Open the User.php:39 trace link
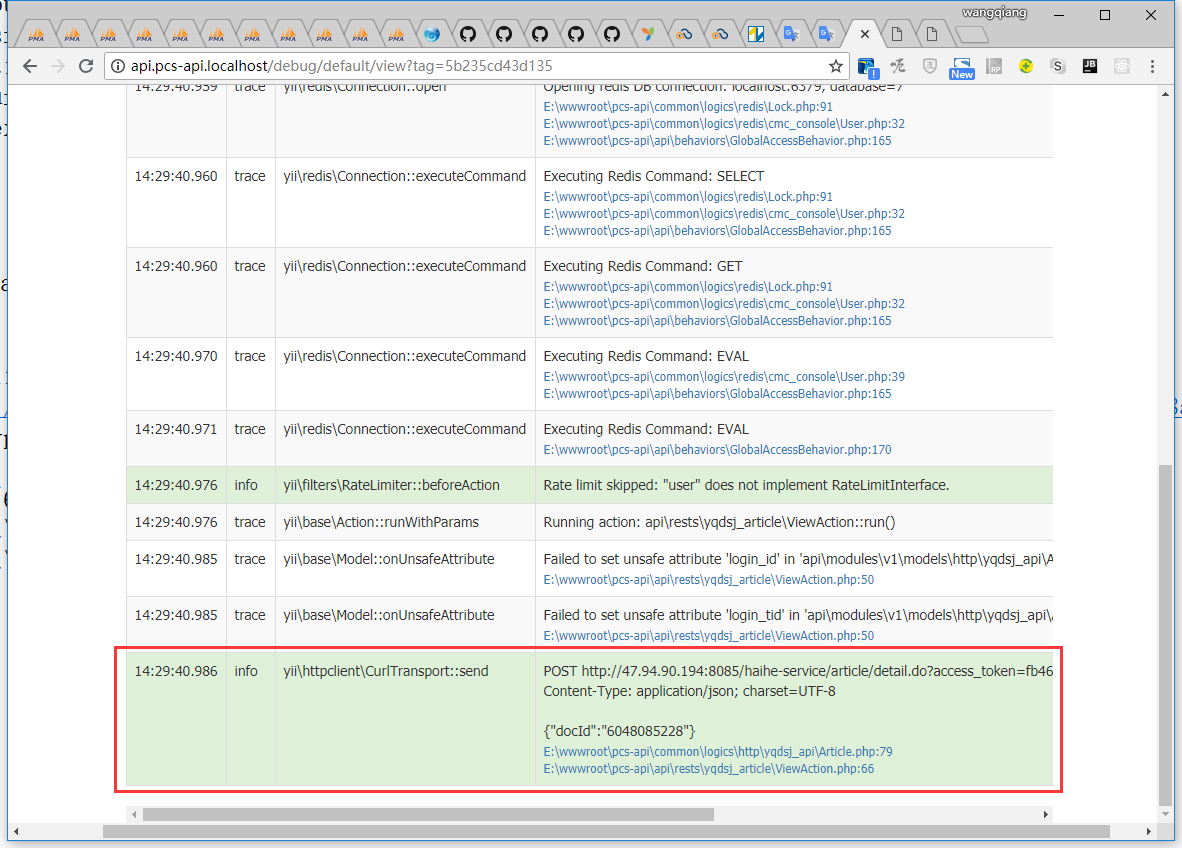 pyautogui.click(x=724, y=377)
